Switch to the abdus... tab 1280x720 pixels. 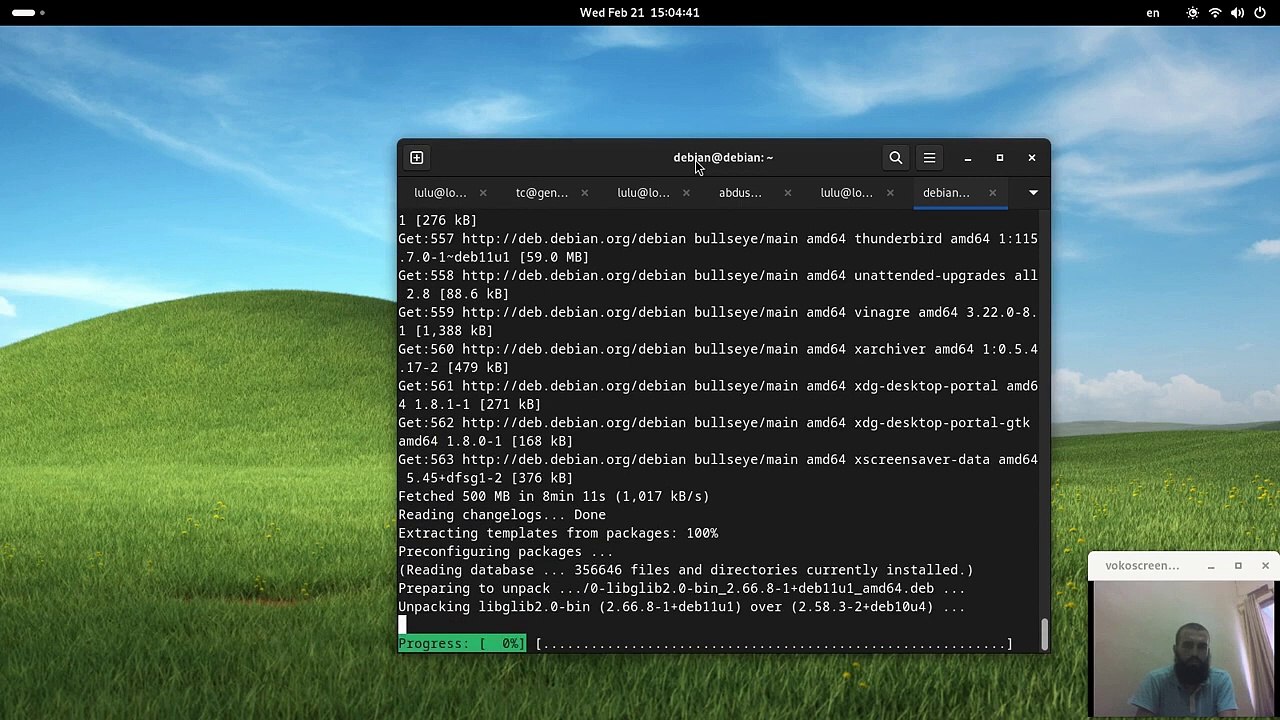pyautogui.click(x=740, y=193)
